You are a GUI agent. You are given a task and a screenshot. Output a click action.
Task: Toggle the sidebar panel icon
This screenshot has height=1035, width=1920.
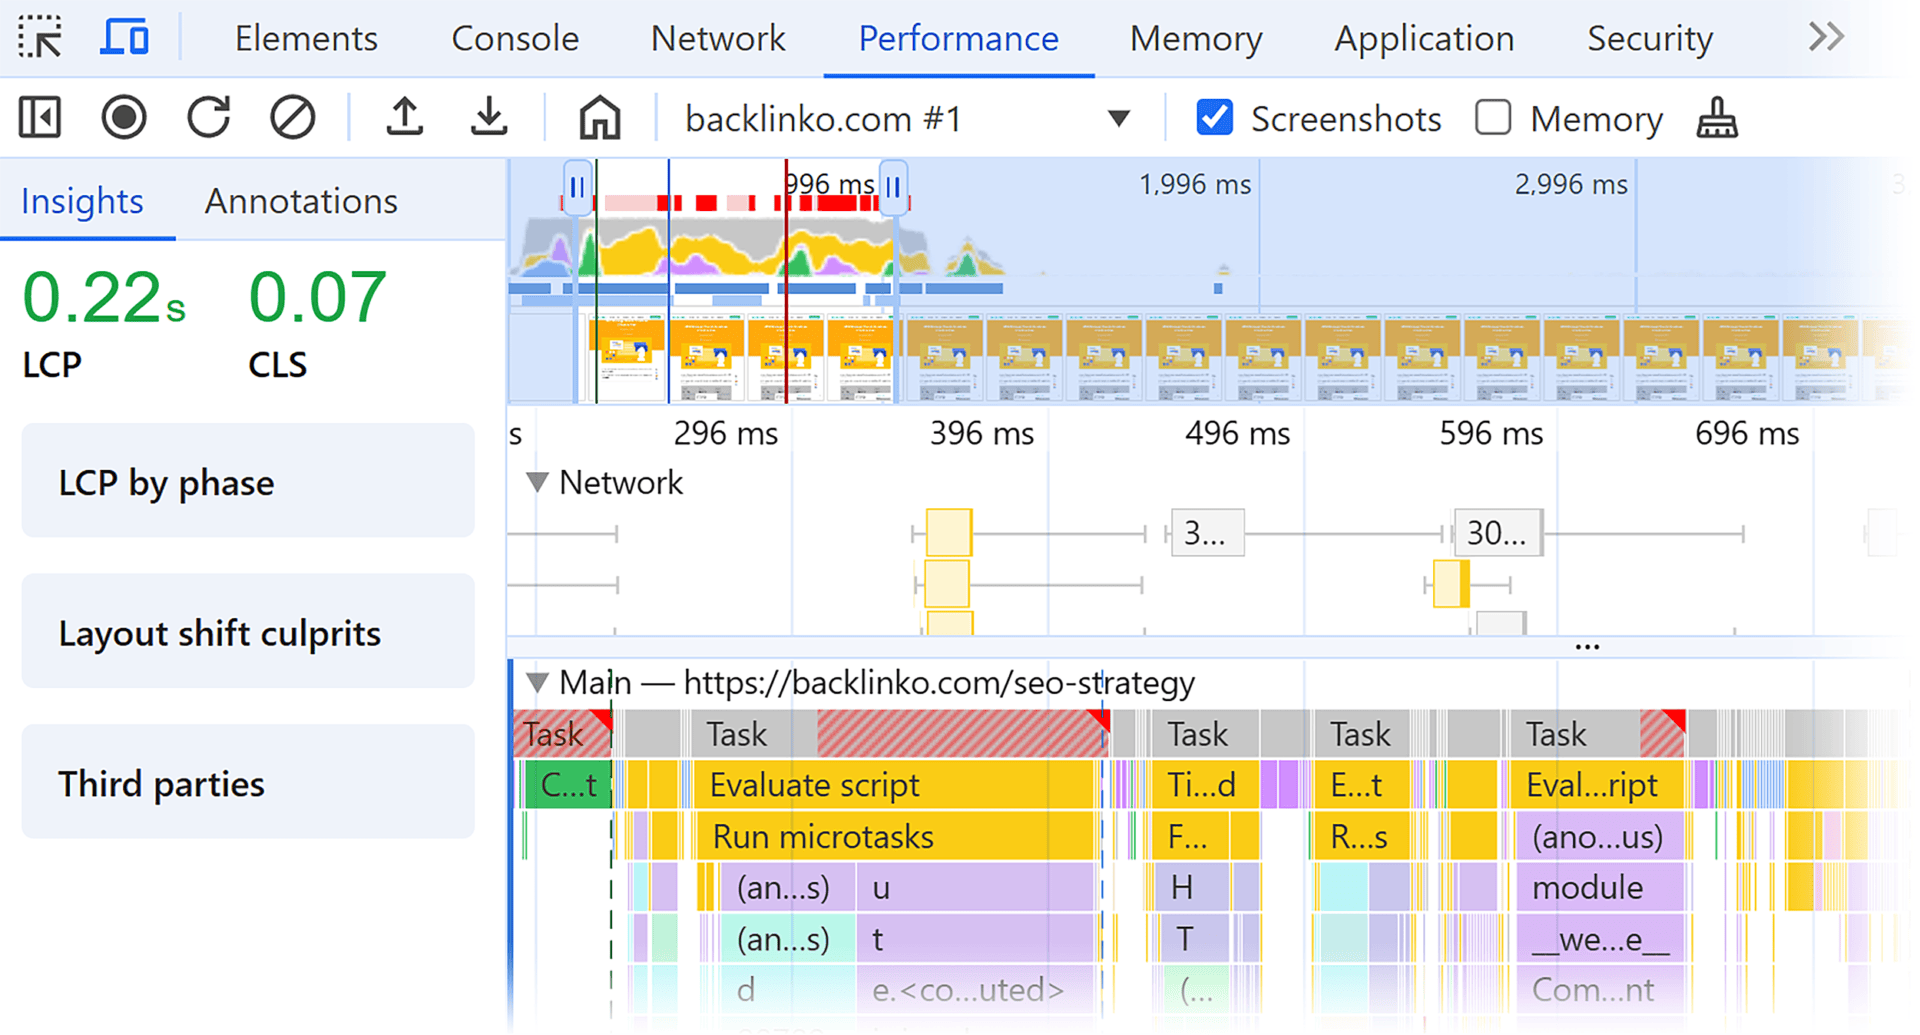(40, 118)
